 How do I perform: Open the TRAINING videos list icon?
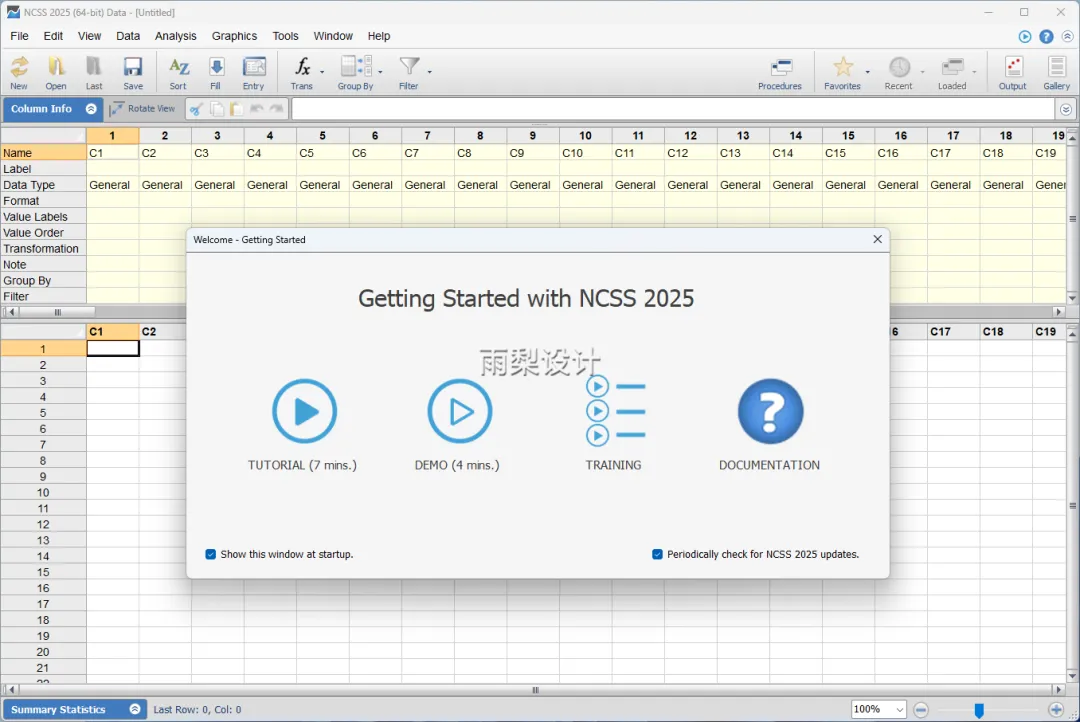[615, 411]
